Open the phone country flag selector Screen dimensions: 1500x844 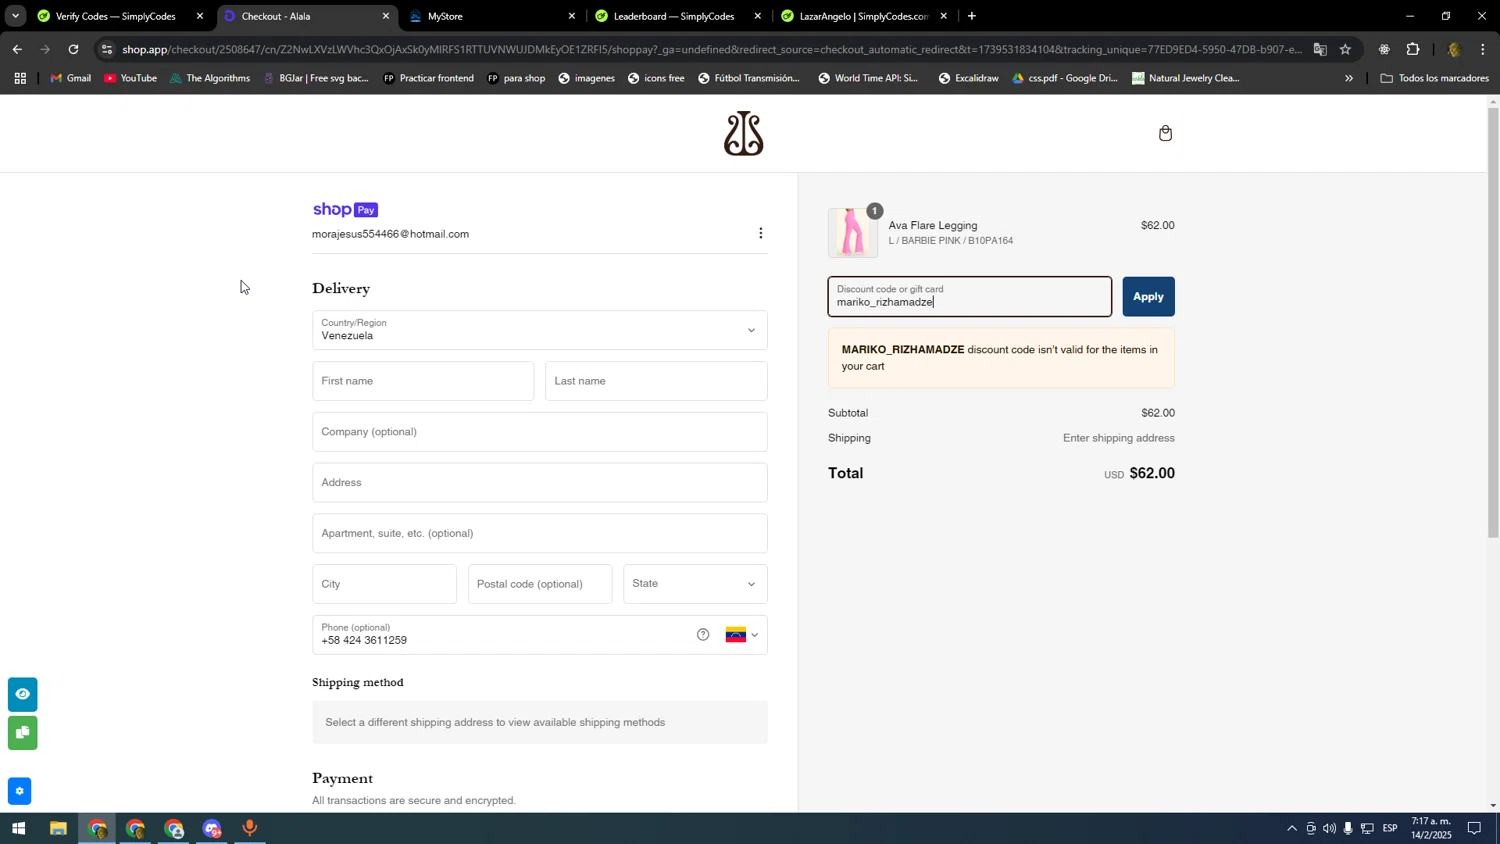(x=742, y=635)
